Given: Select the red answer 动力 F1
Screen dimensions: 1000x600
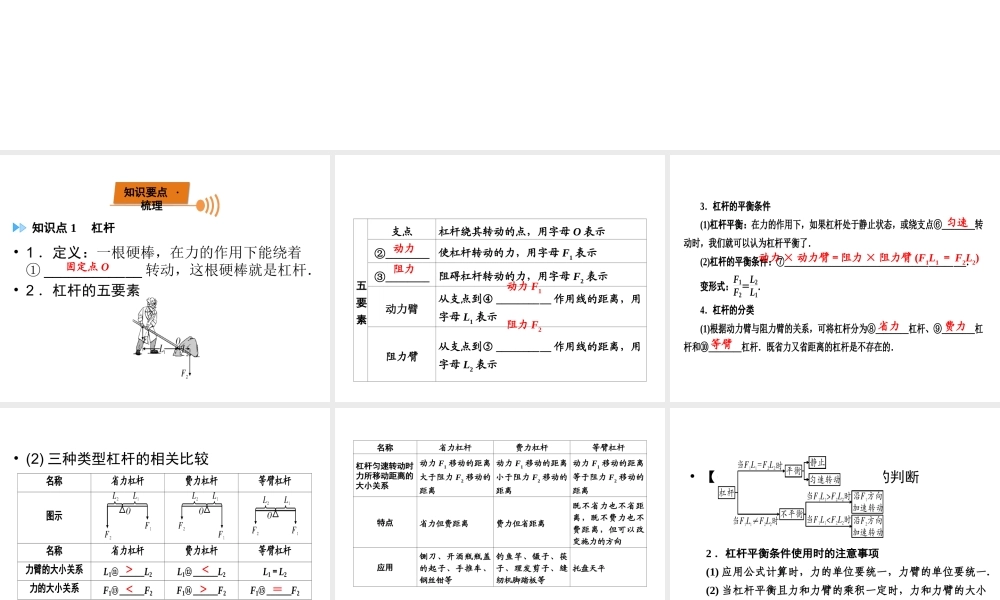Looking at the screenshot, I should [524, 287].
